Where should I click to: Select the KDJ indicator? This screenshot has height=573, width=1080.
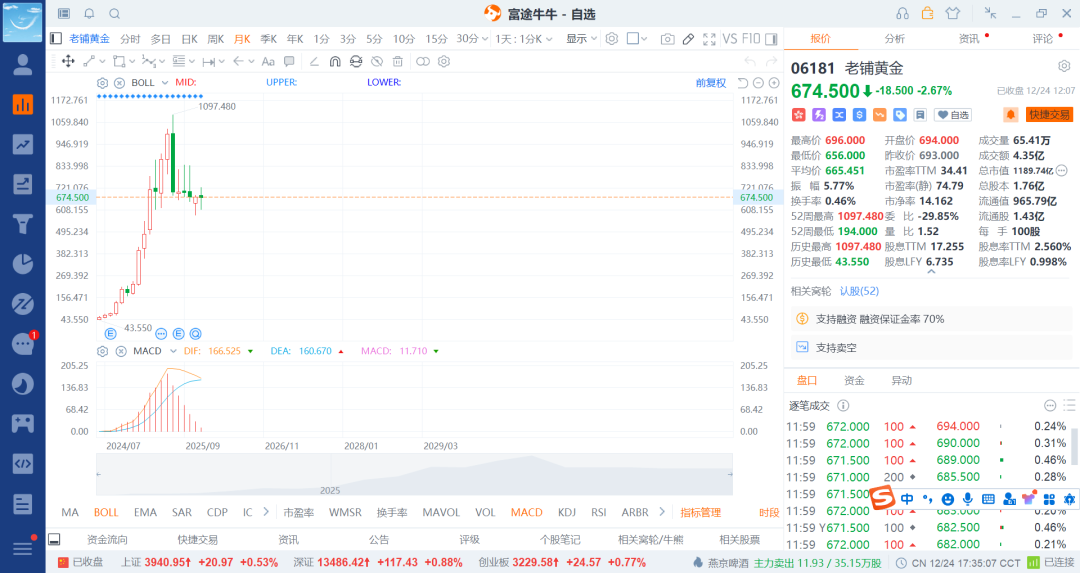tap(567, 512)
